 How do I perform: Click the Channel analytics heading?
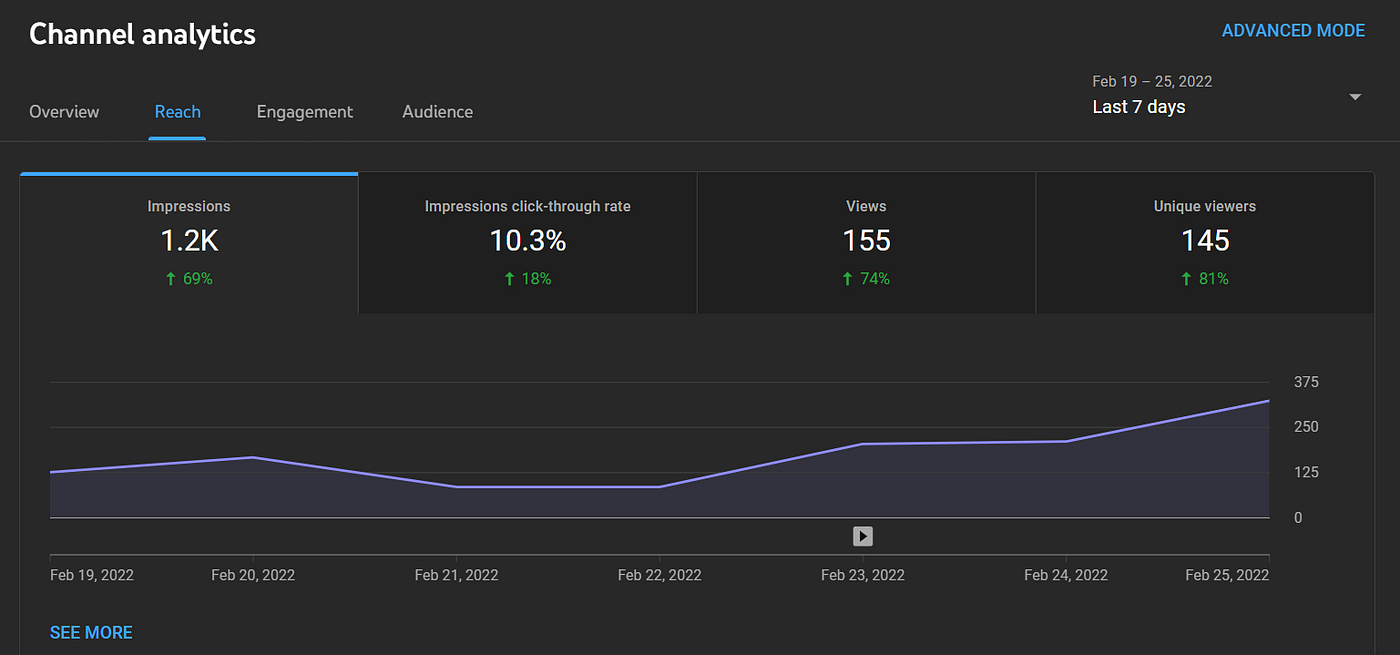pos(142,34)
